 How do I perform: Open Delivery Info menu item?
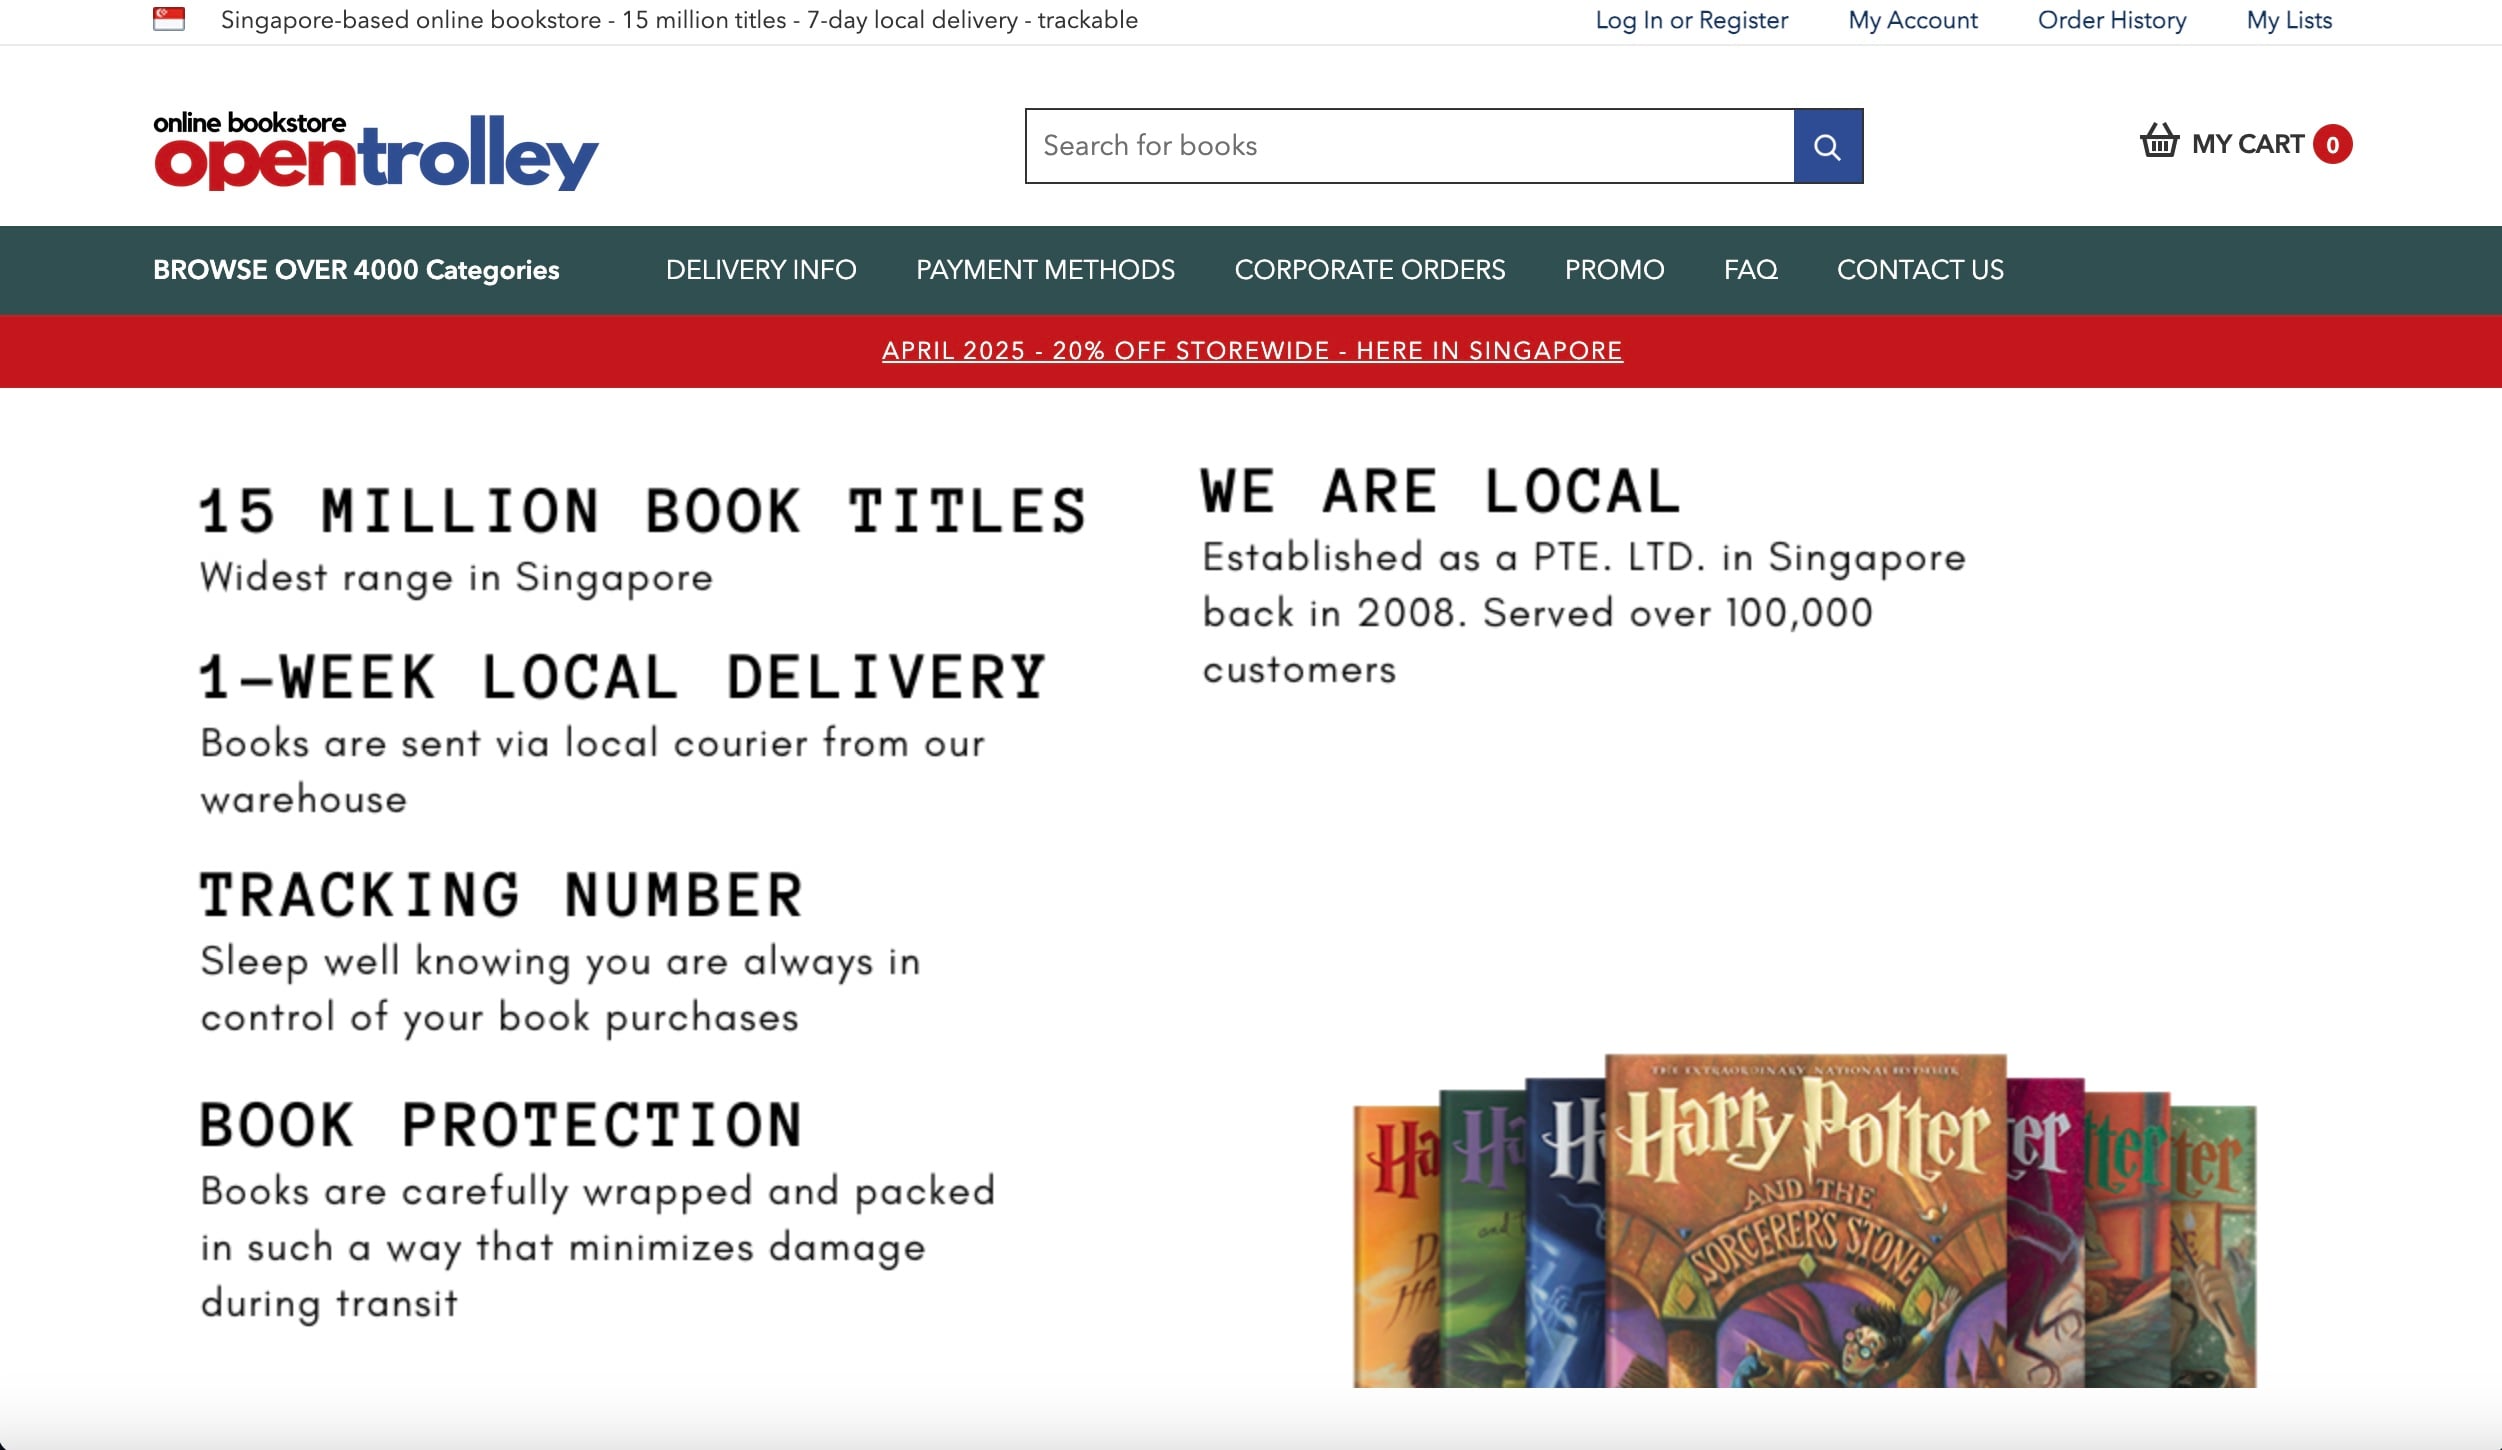click(x=761, y=270)
